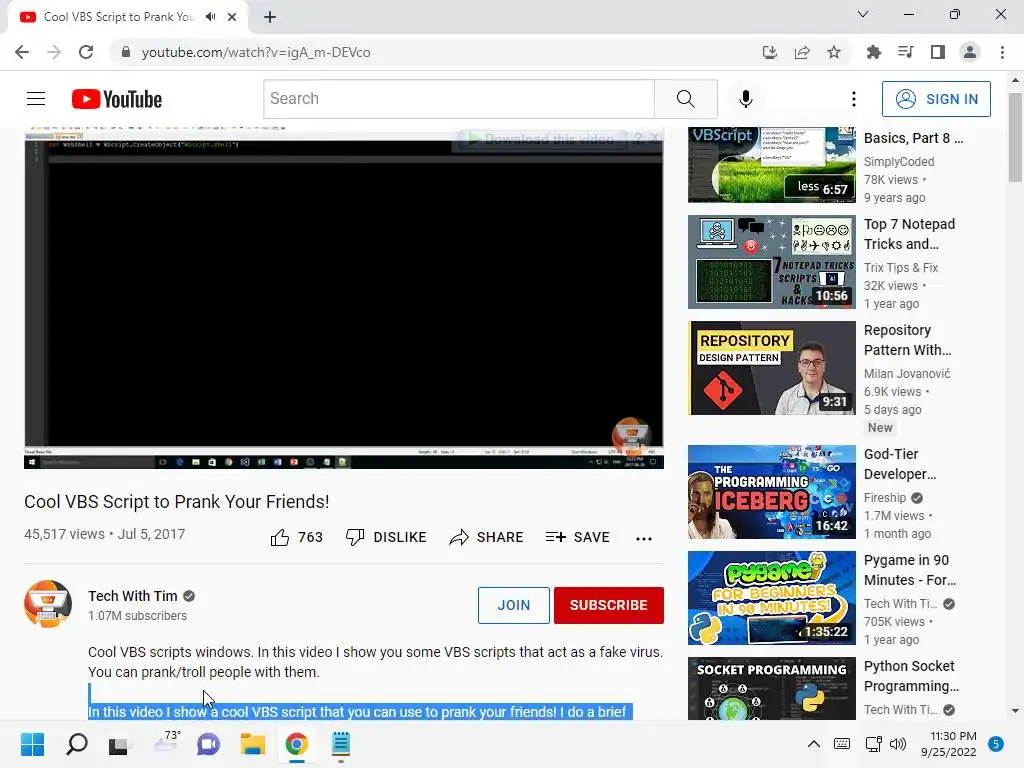Open the Notepad taskbar icon
The width and height of the screenshot is (1024, 768).
341,744
